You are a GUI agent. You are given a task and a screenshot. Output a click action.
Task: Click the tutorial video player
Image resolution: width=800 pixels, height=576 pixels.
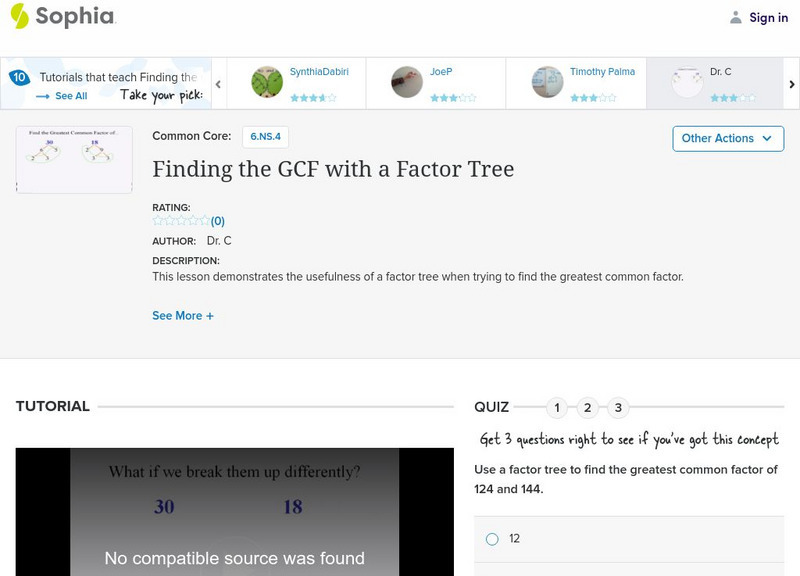click(x=234, y=511)
